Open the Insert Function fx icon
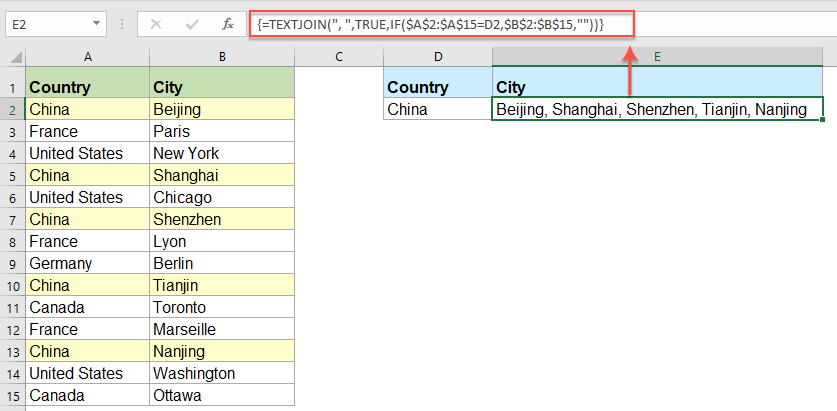The image size is (837, 411). 228,25
